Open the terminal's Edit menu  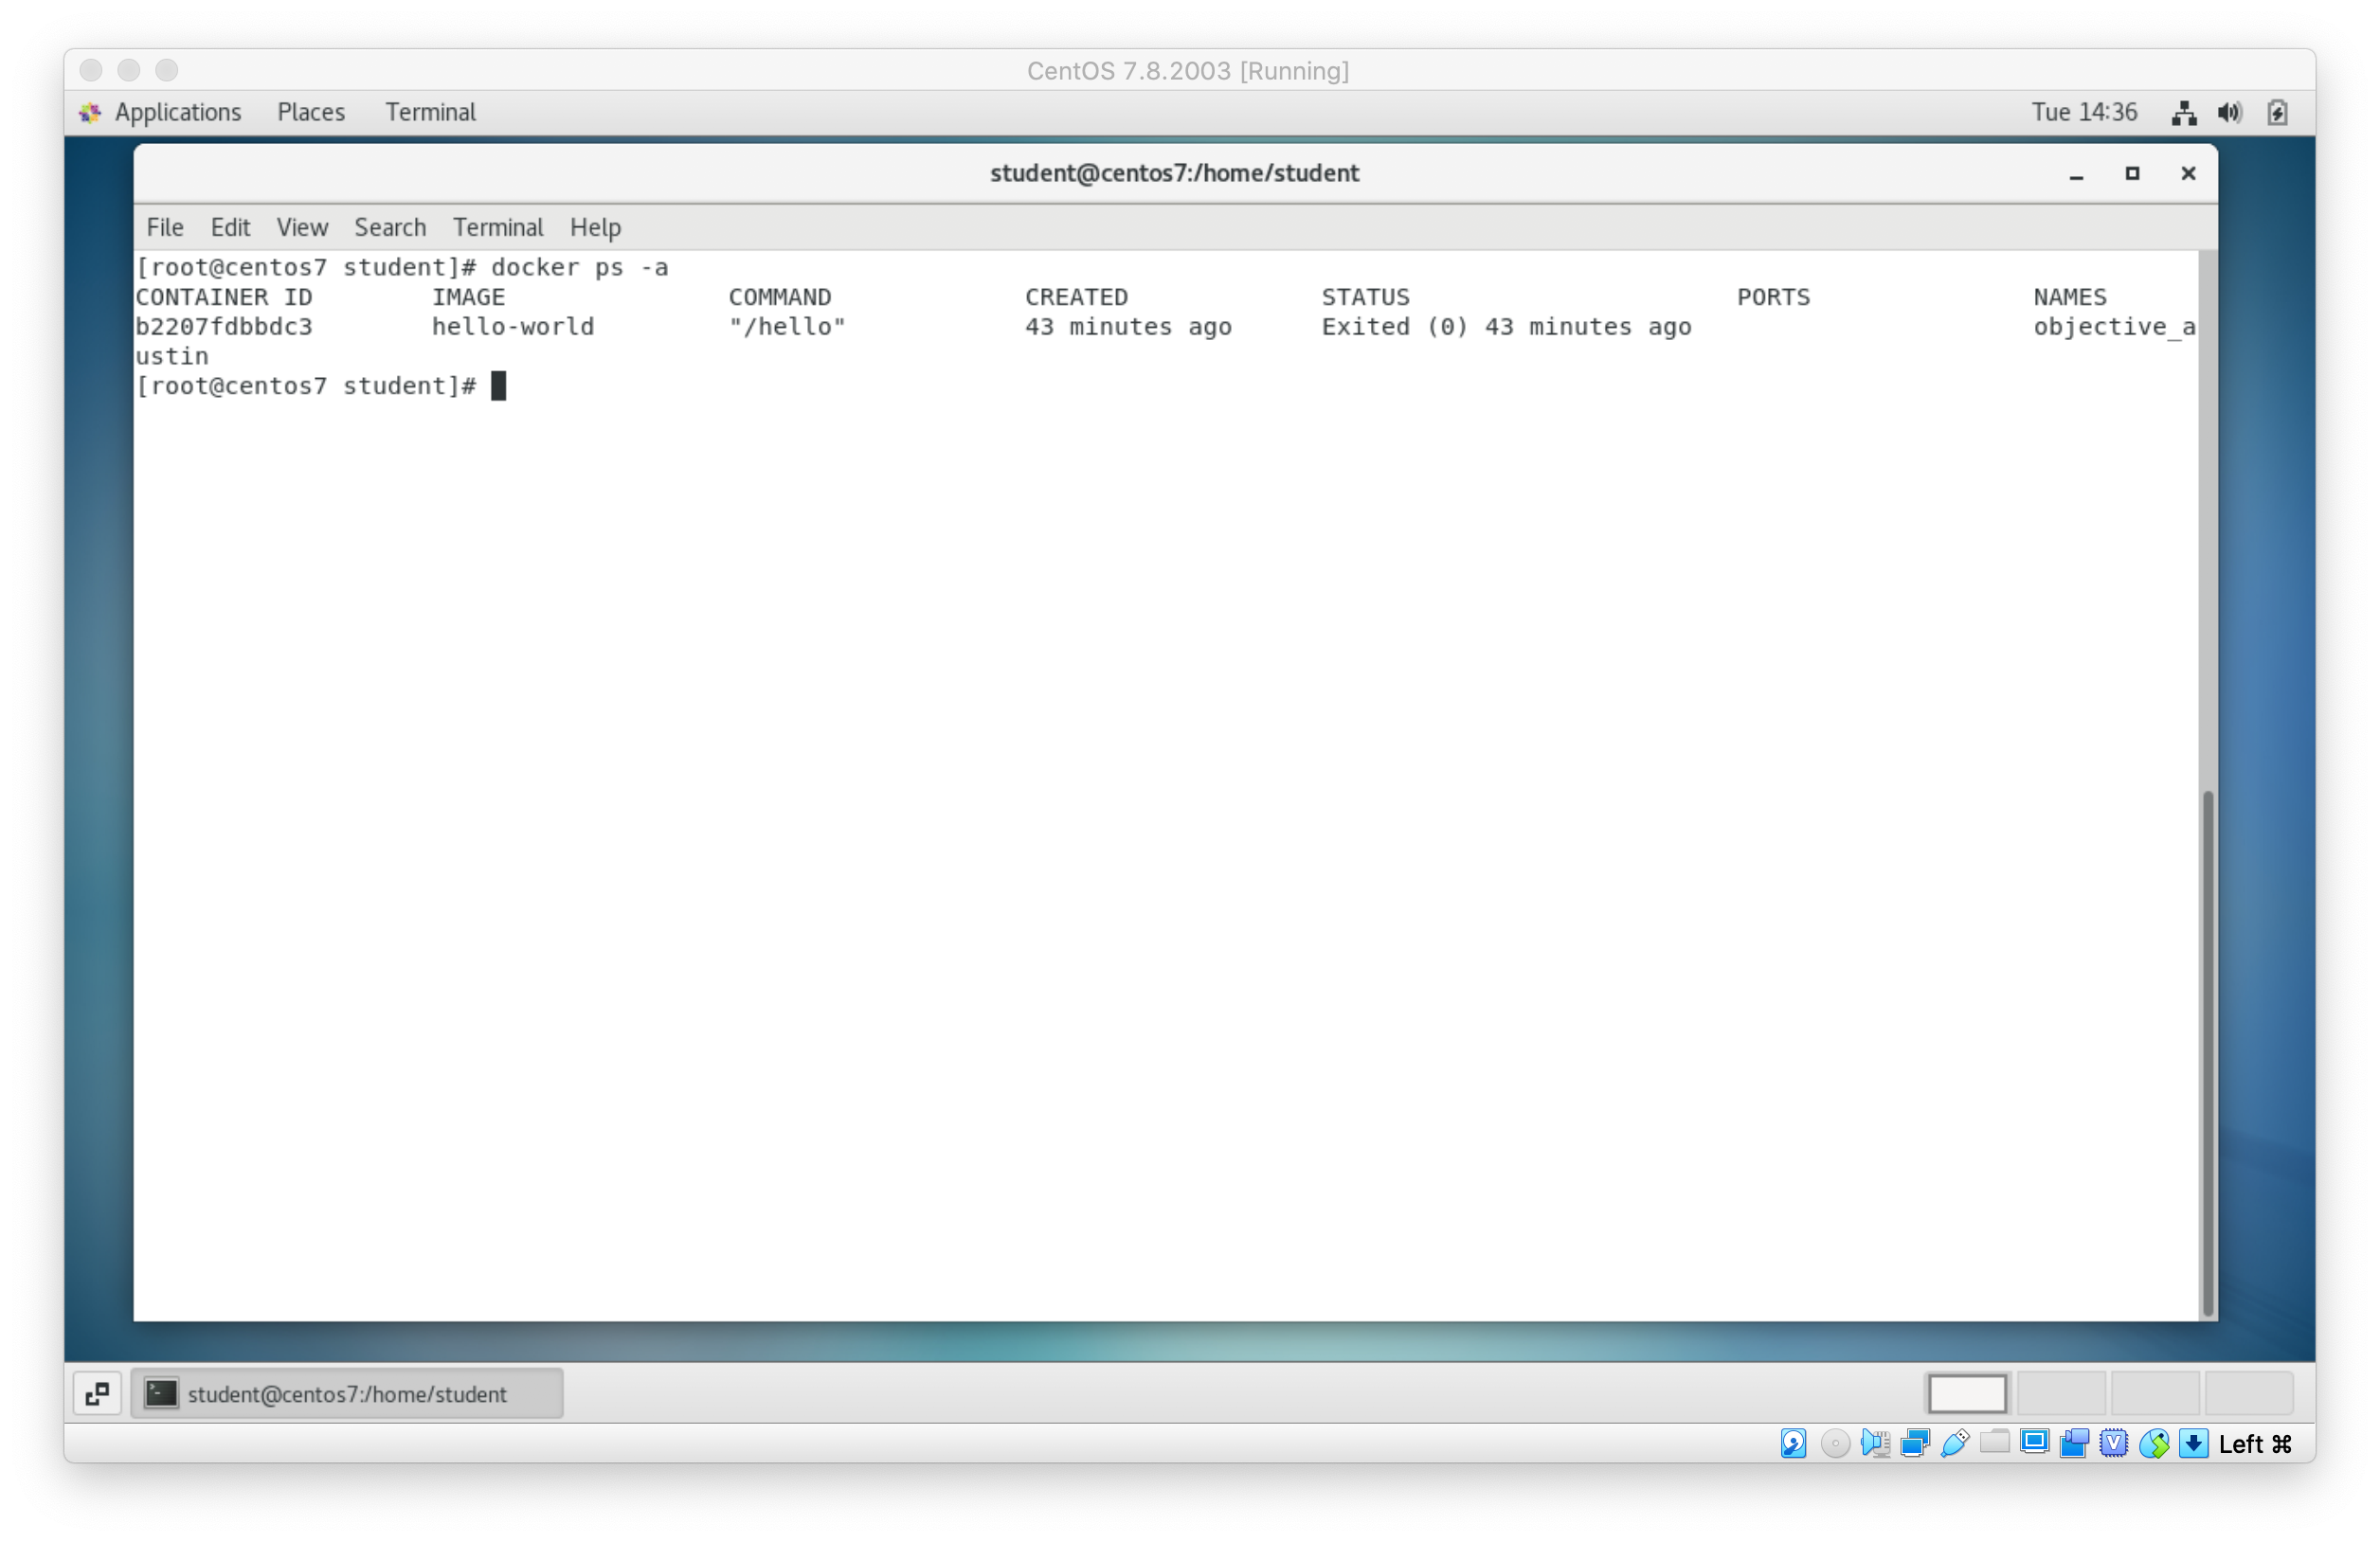[229, 227]
